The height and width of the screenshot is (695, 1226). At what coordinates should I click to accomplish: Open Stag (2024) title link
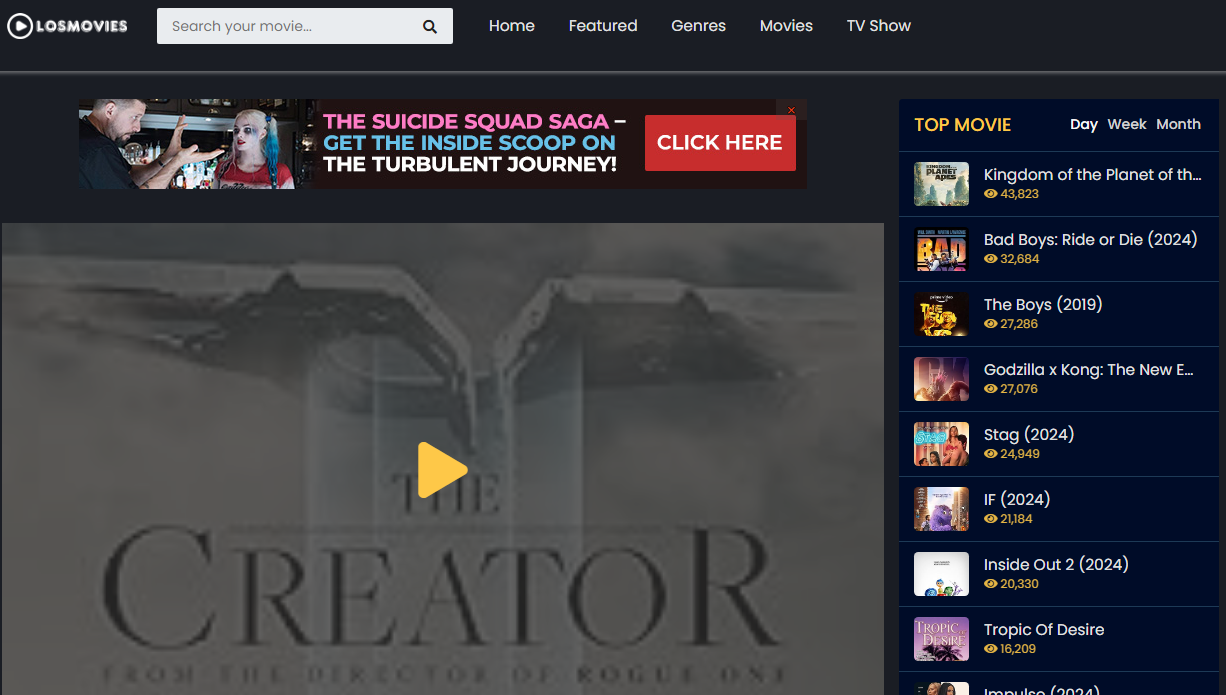click(1029, 435)
